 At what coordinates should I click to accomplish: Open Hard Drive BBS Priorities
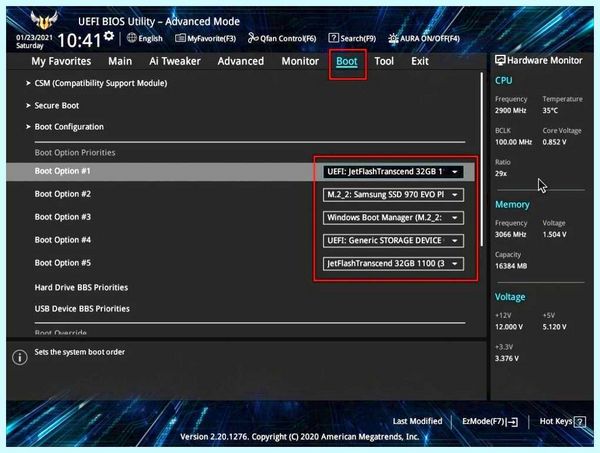tap(81, 287)
